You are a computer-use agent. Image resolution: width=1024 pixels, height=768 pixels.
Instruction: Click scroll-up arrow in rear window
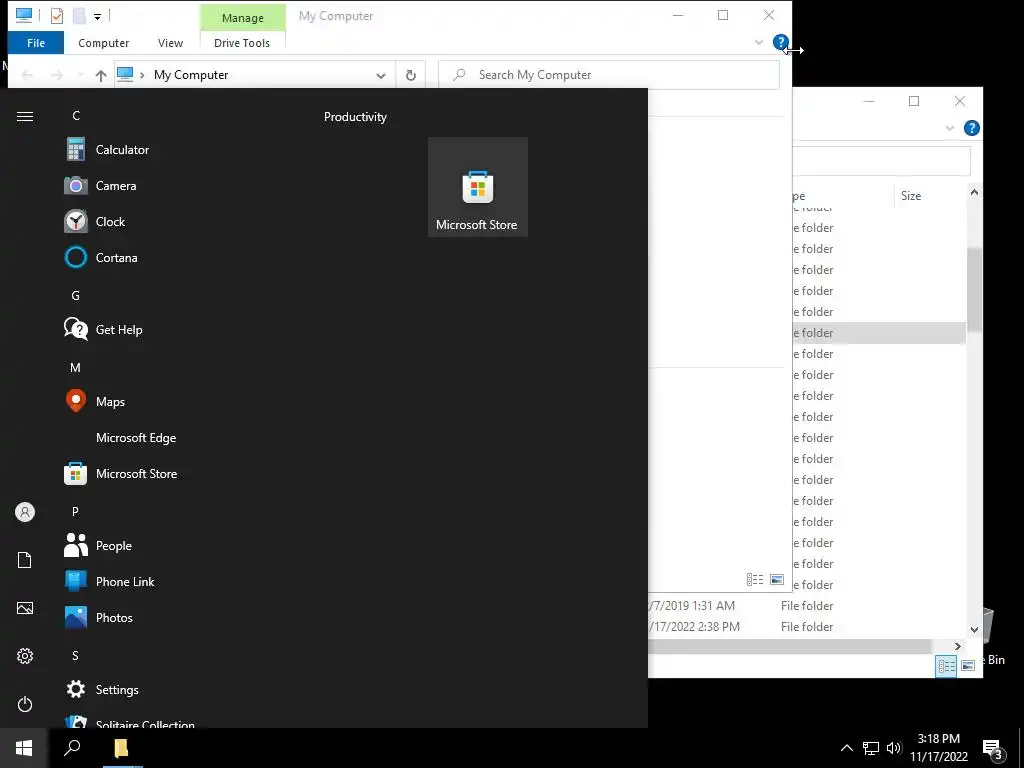pos(974,192)
